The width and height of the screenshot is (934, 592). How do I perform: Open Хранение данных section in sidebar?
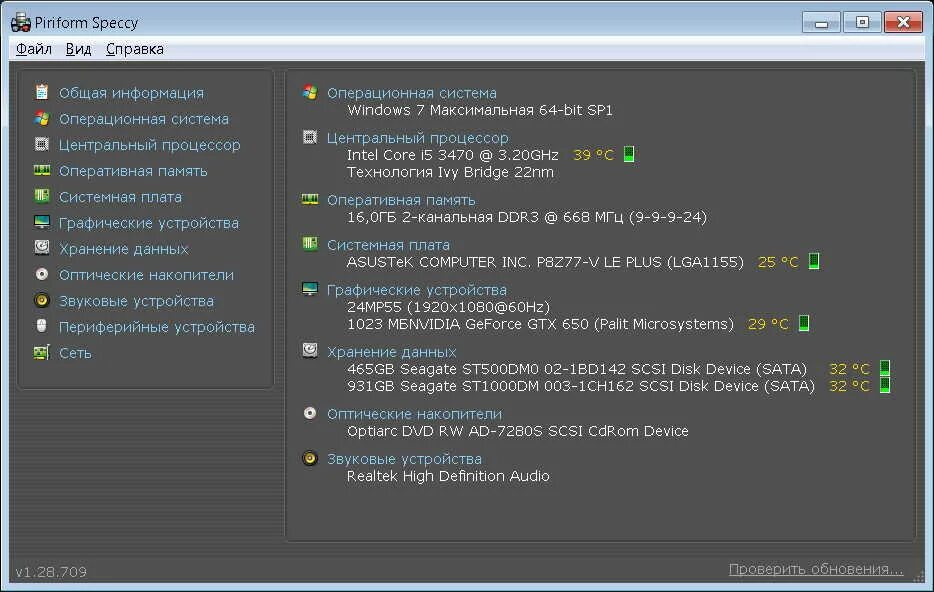[124, 249]
